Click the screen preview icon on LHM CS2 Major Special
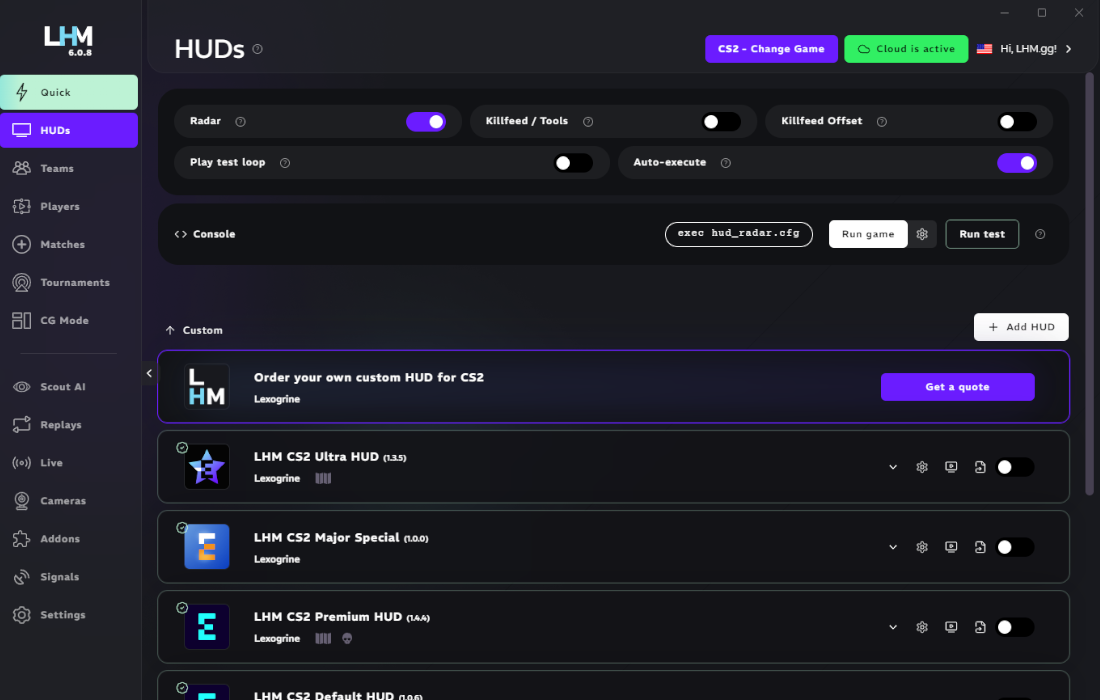 [x=950, y=547]
